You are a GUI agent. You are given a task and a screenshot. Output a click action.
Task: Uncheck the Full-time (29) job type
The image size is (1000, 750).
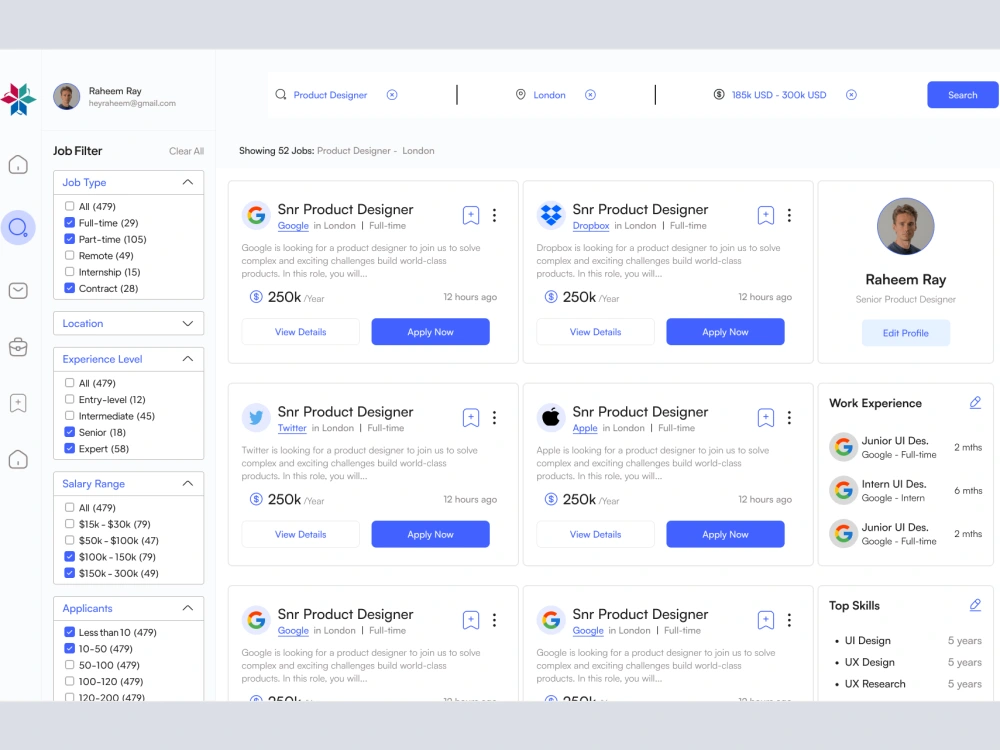coord(70,223)
